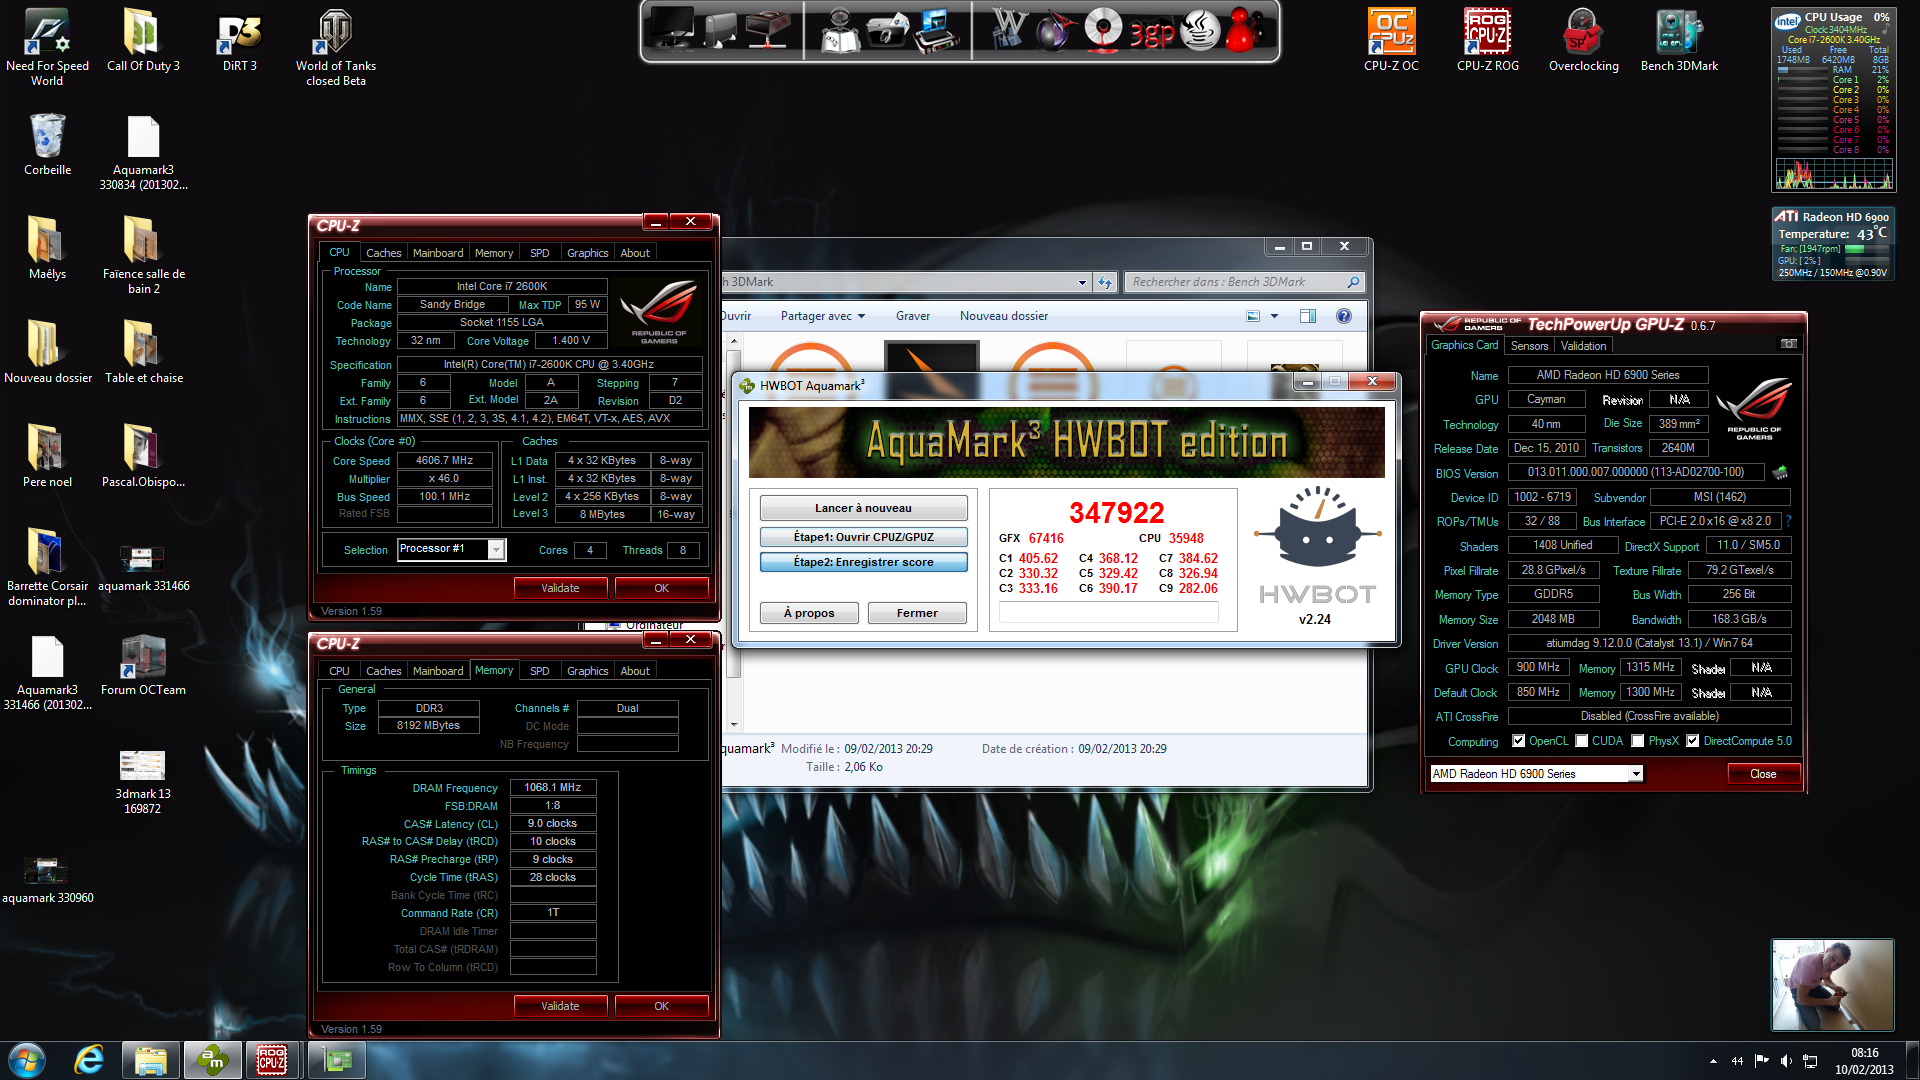Click GPU-Z BIOS save chip icon
Viewport: 1920px width, 1080px height.
click(x=1780, y=472)
